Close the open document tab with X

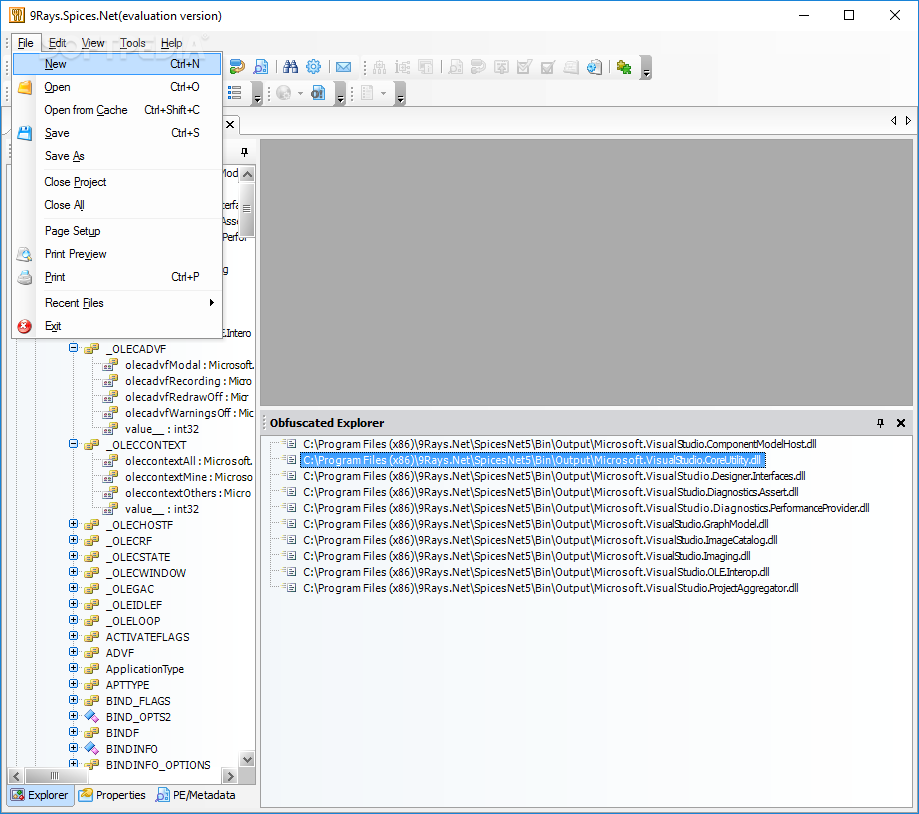(x=230, y=124)
